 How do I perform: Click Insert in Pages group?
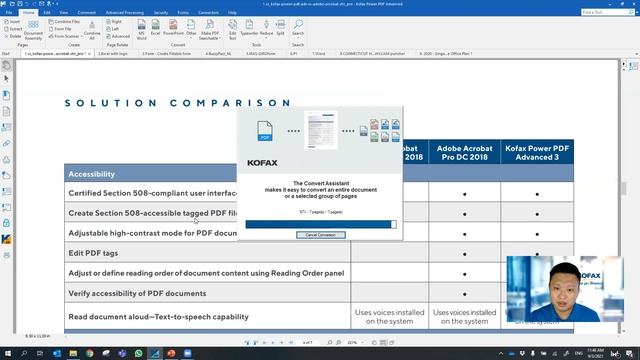pos(12,22)
